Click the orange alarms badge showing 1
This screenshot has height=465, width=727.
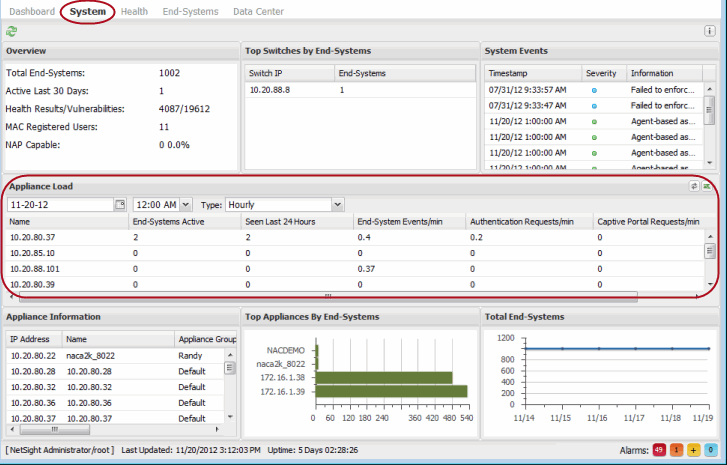(x=676, y=451)
